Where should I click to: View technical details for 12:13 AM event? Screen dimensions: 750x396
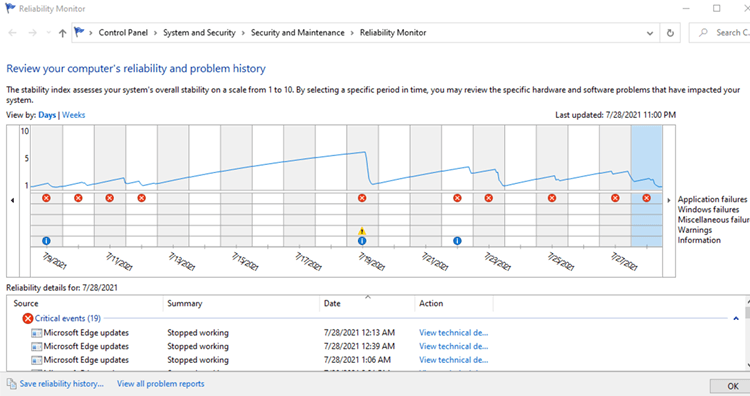[453, 332]
